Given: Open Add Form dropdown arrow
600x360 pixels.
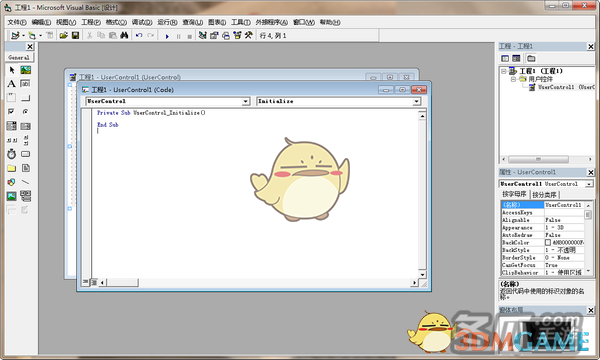Looking at the screenshot, I should [40, 36].
